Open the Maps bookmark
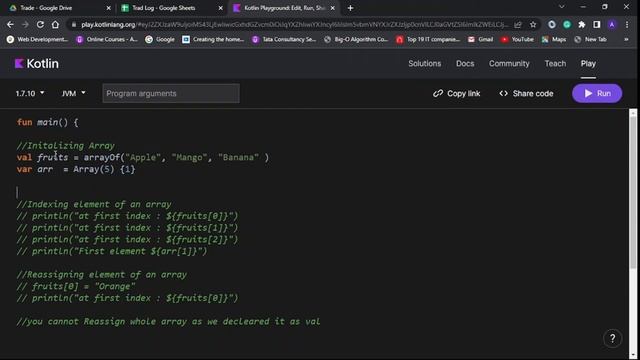 pyautogui.click(x=554, y=39)
